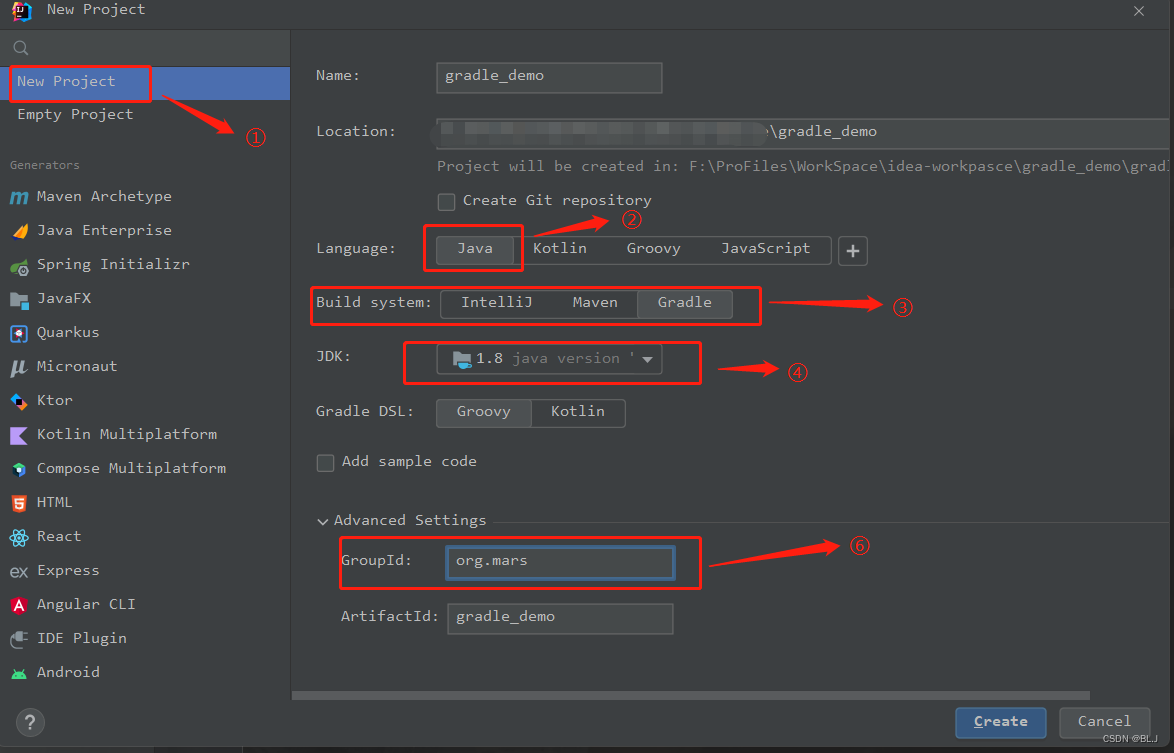1174x753 pixels.
Task: Open Compose Multiplatform generator
Action: (145, 469)
